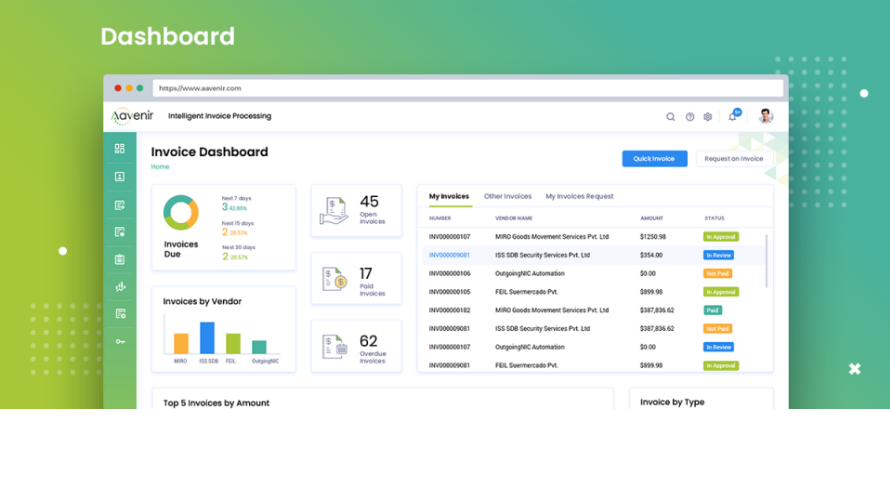Click the green FEIL bar in the vendor chart

point(233,343)
